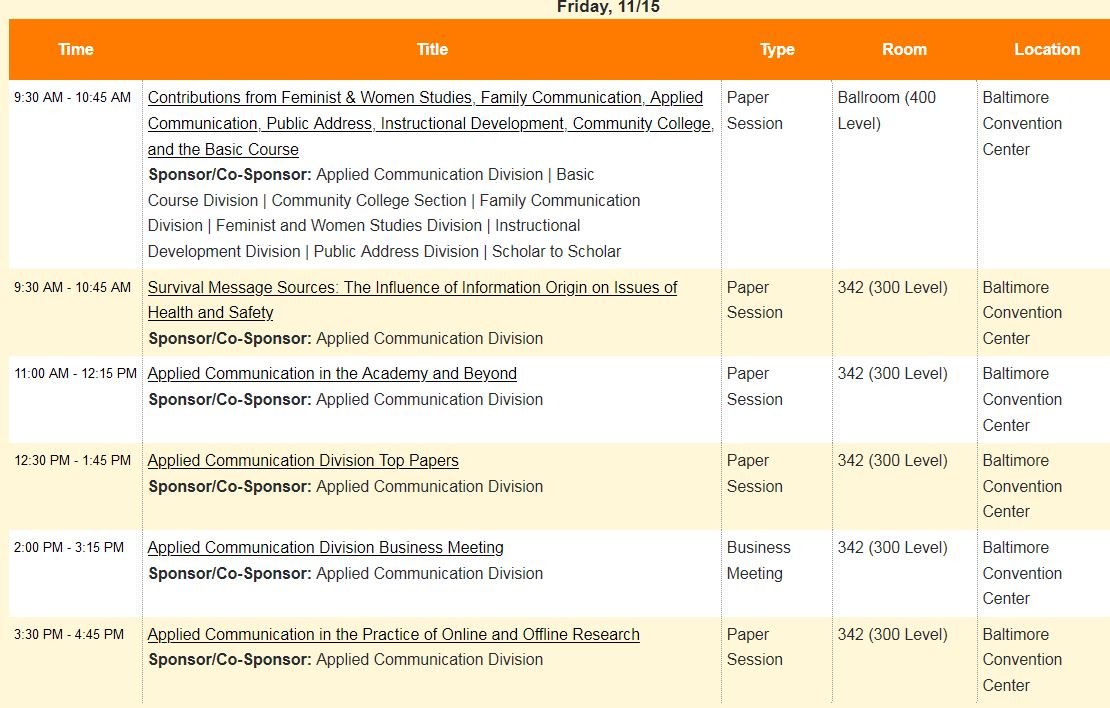Select the 12:30 PM - 1:45 PM time cell
The image size is (1110, 708).
(x=72, y=461)
